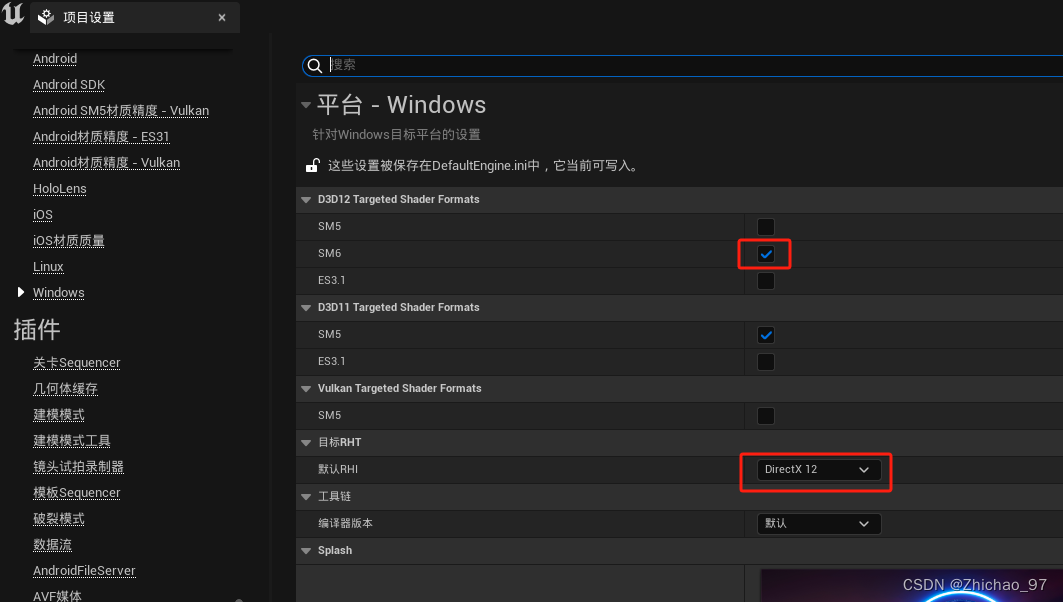1063x602 pixels.
Task: Uncheck SM6 under D3D12 Targeted Shader Formats
Action: click(x=766, y=254)
